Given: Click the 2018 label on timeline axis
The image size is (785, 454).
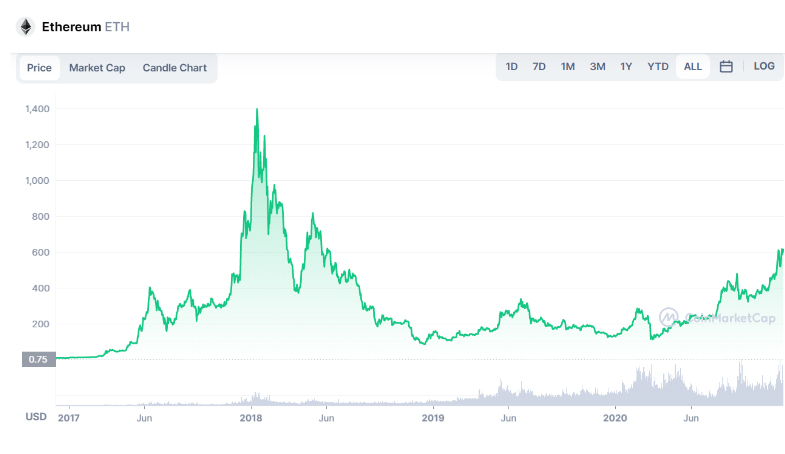Looking at the screenshot, I should [x=251, y=417].
